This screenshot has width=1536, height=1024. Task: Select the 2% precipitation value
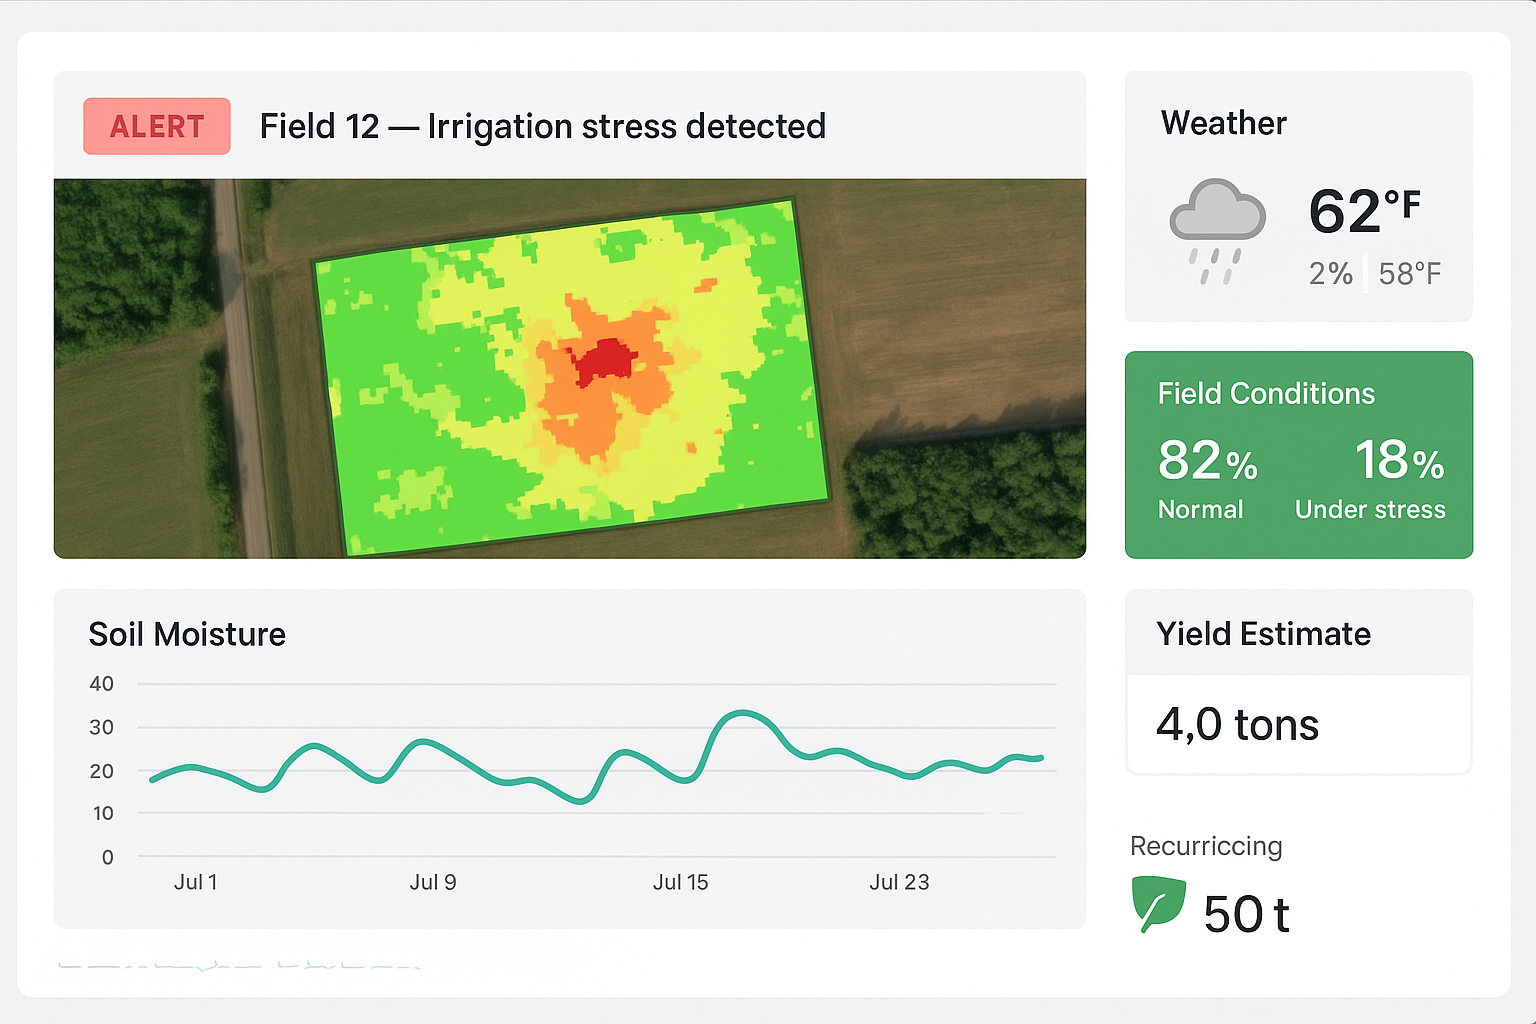[x=1330, y=273]
